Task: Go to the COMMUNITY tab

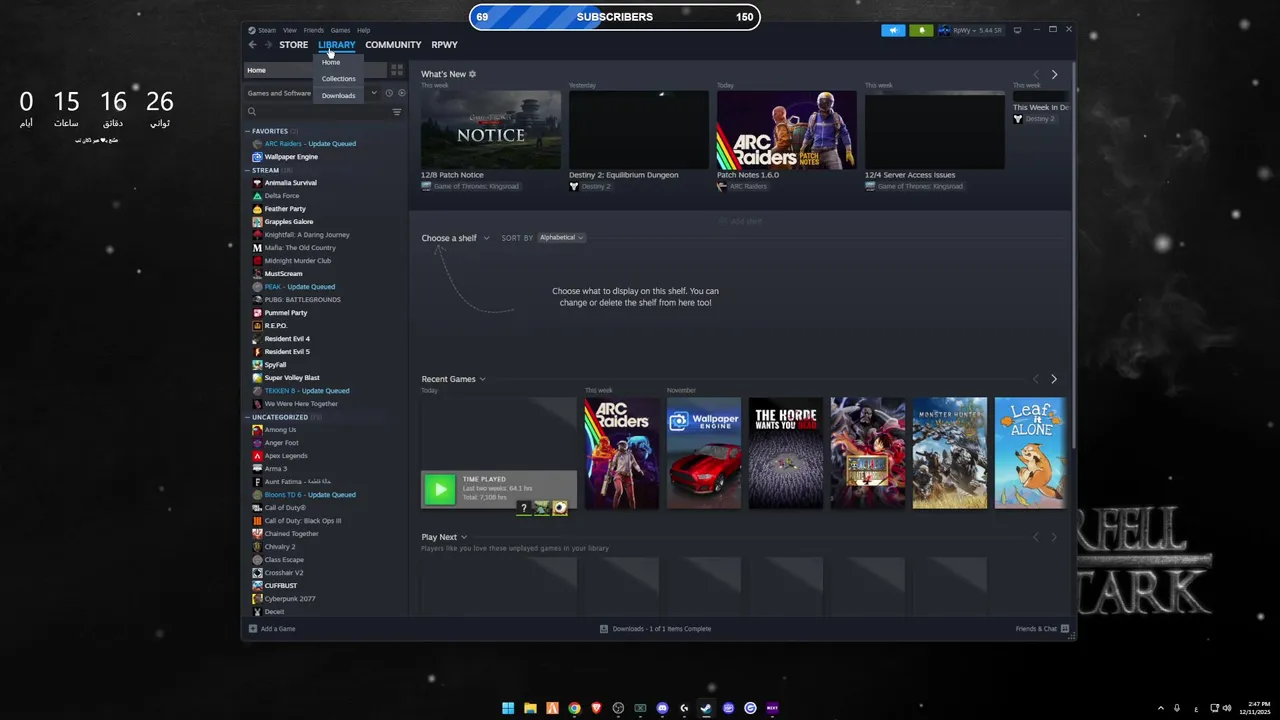Action: point(393,45)
